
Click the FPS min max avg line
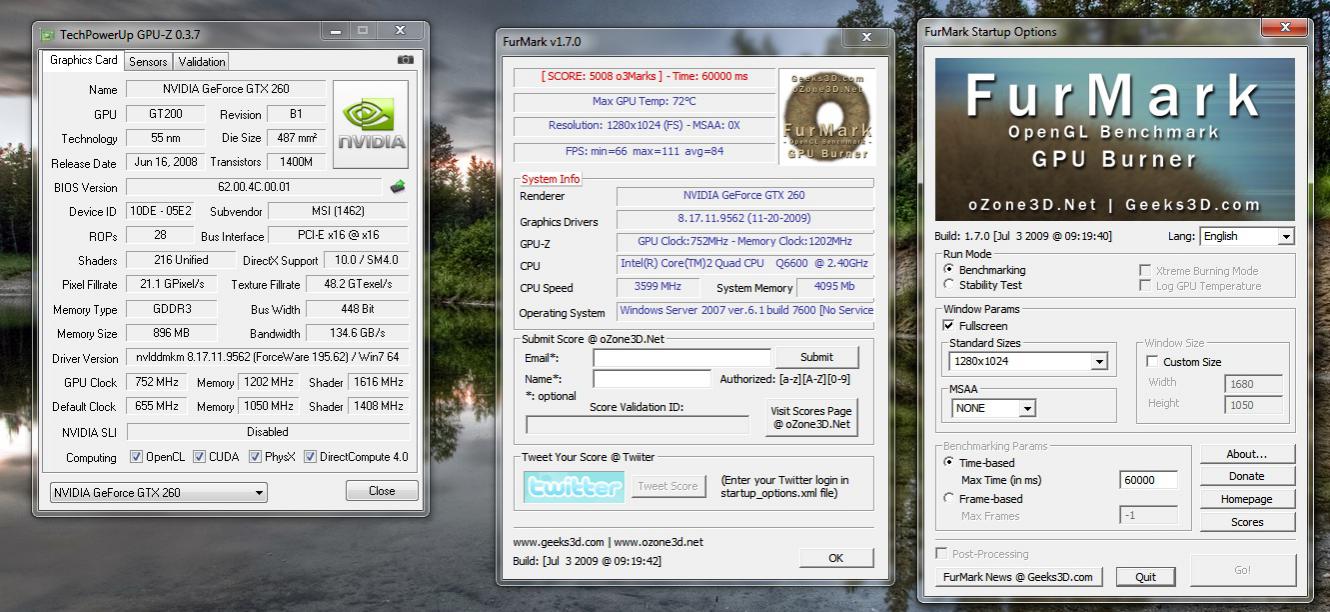pyautogui.click(x=643, y=152)
